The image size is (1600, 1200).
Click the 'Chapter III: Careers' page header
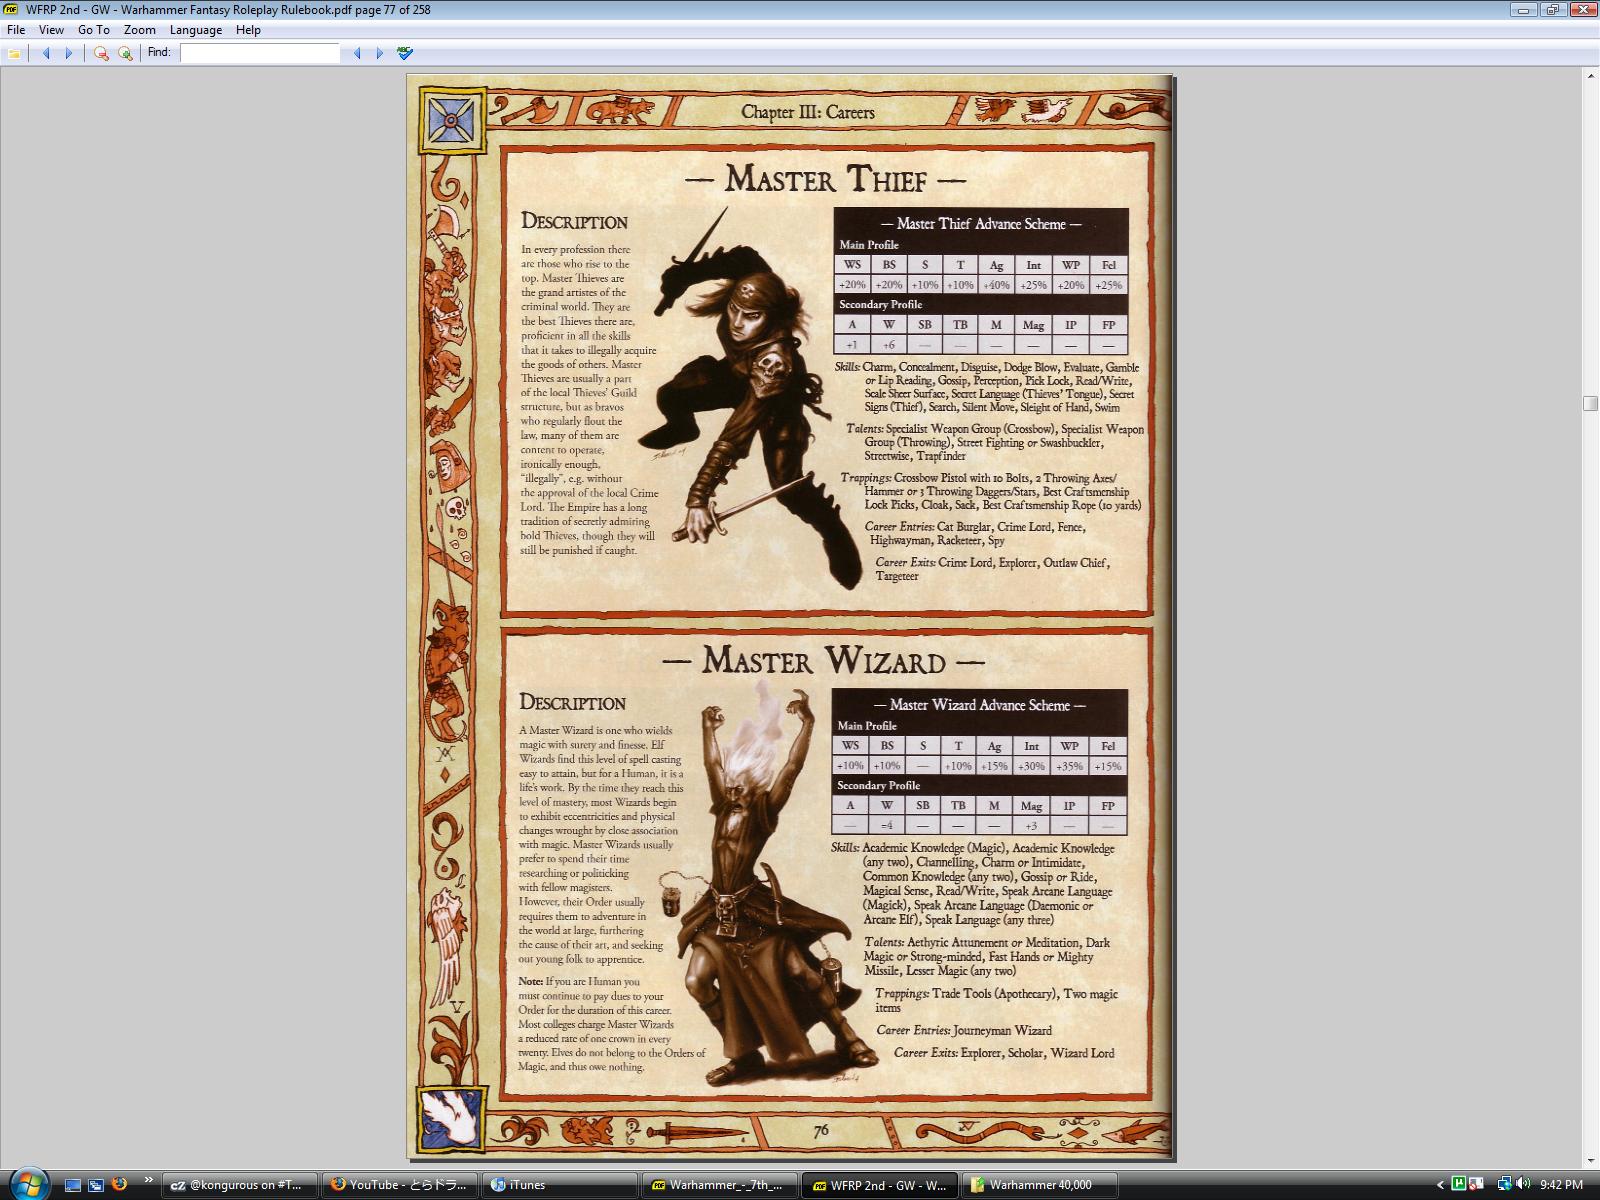(x=808, y=112)
